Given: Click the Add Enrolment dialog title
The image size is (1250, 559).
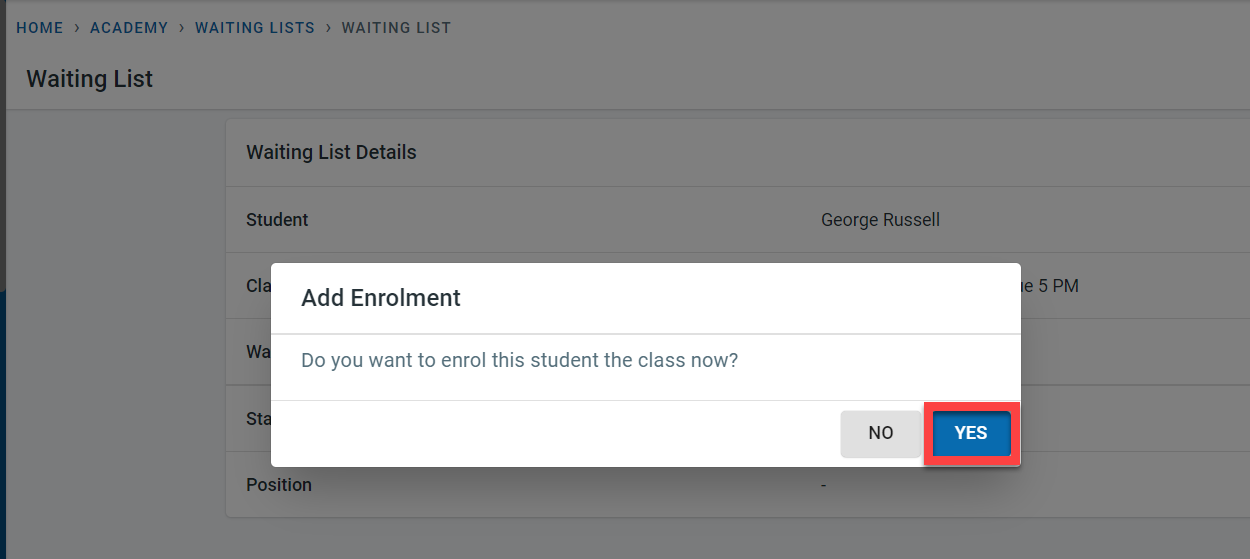Looking at the screenshot, I should click(x=381, y=298).
